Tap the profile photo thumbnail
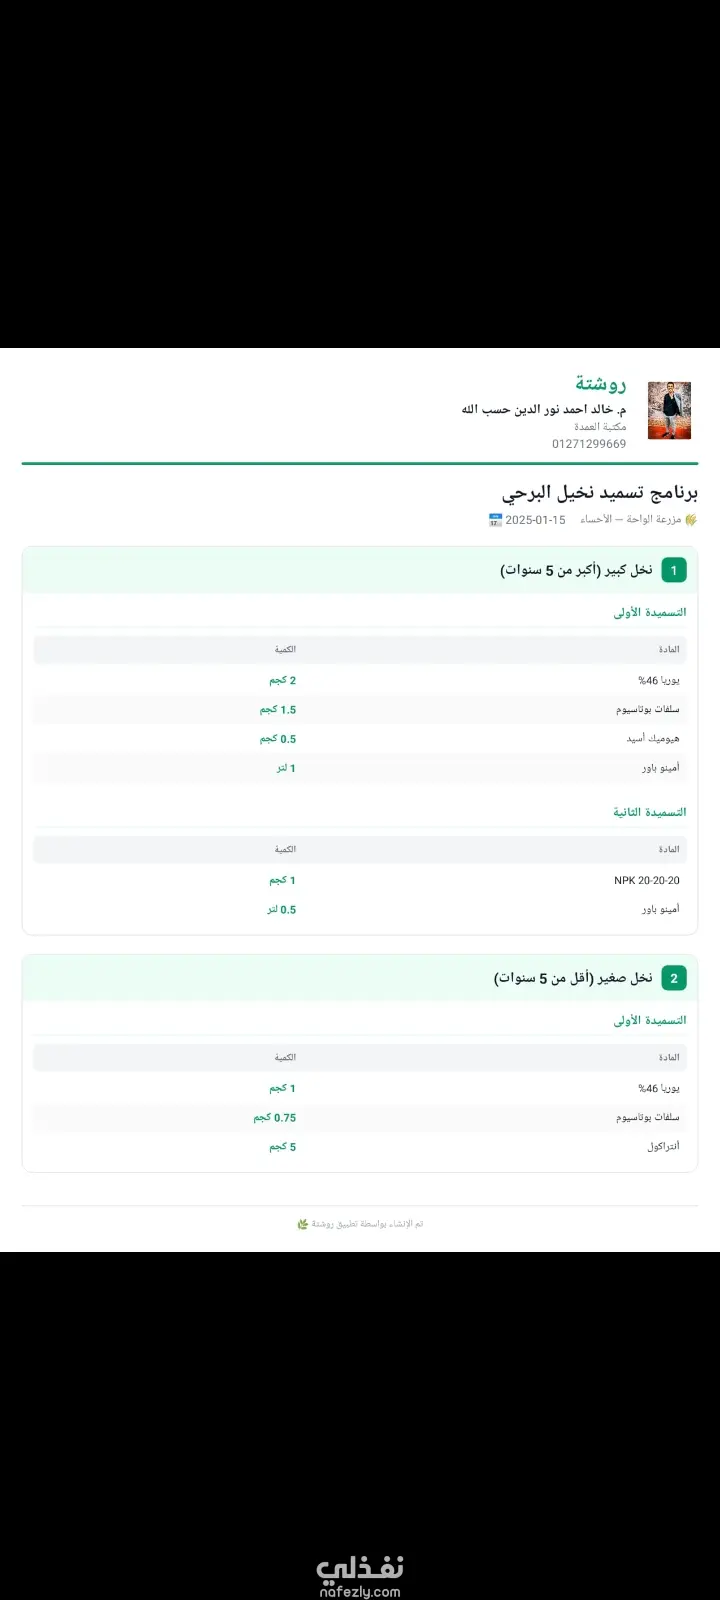The image size is (720, 1600). [669, 411]
